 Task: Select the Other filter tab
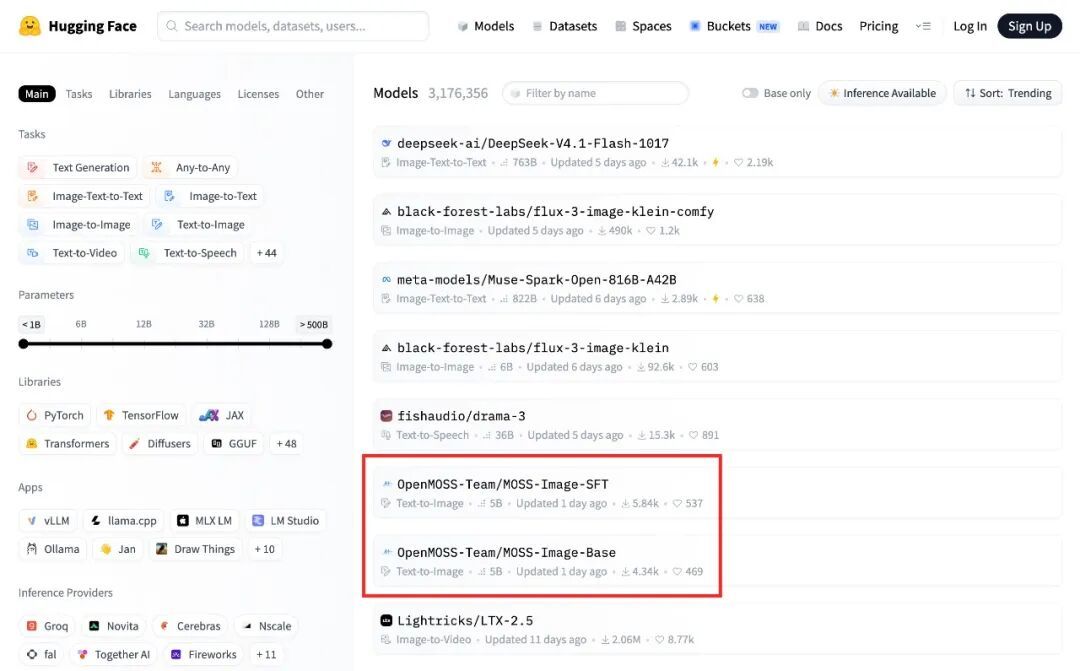coord(310,94)
